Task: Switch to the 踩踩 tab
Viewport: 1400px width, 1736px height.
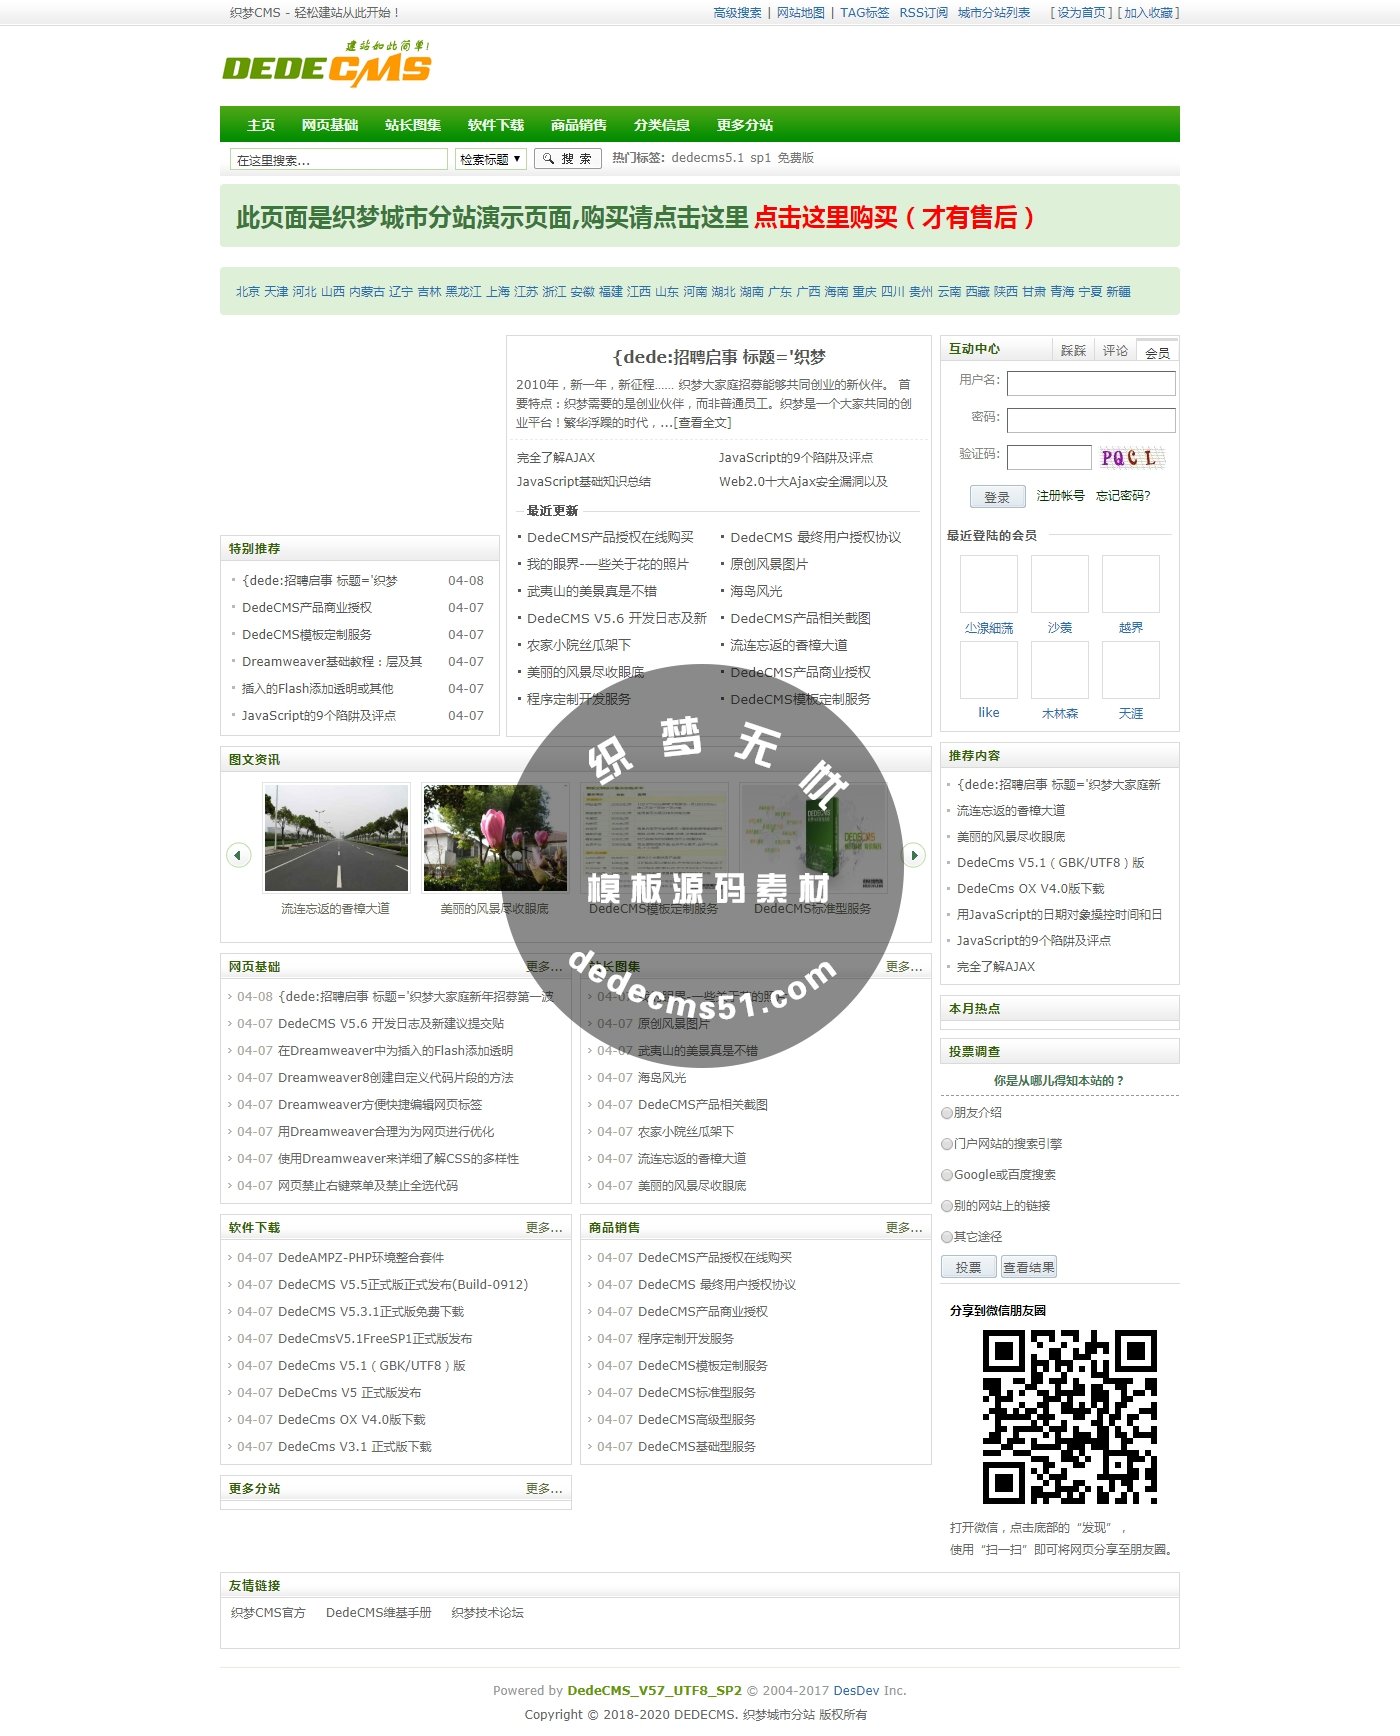Action: point(1073,351)
